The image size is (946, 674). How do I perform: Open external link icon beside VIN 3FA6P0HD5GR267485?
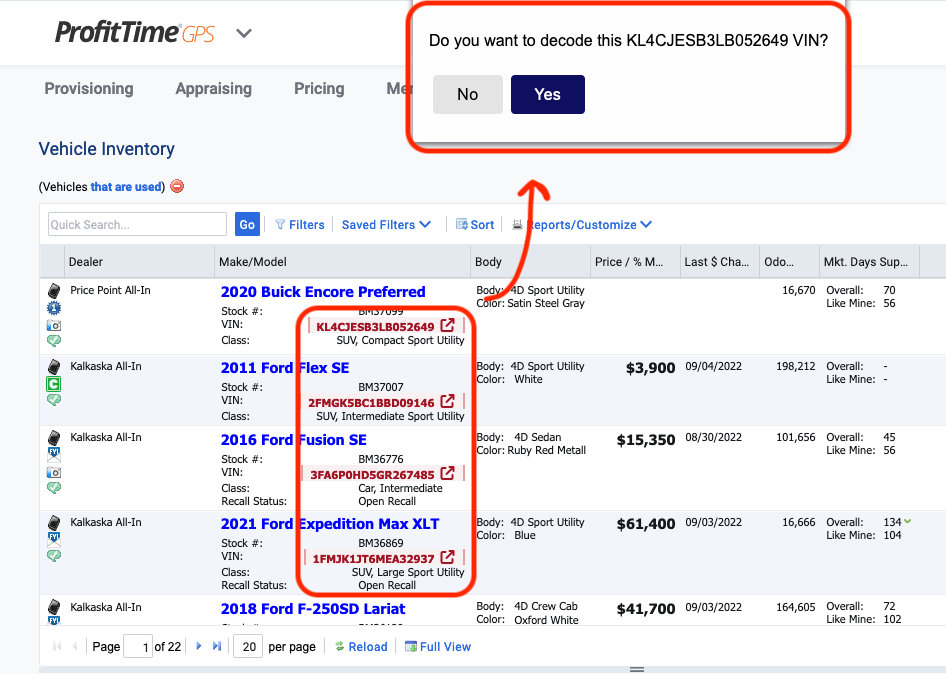pyautogui.click(x=447, y=473)
